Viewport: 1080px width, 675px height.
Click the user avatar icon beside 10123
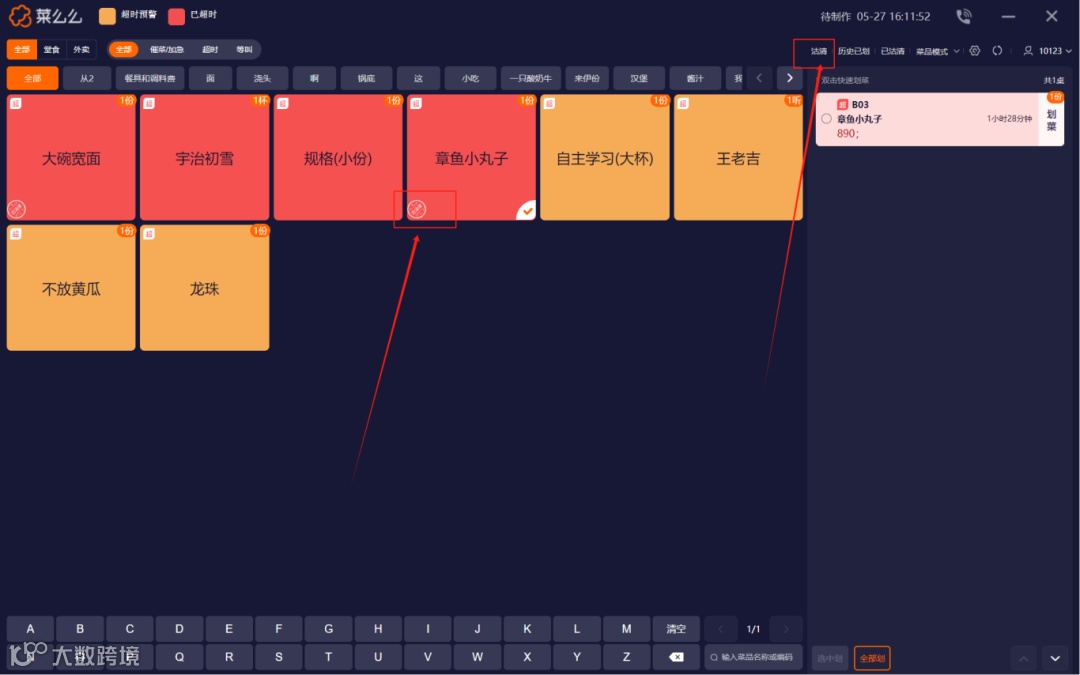tap(1028, 50)
